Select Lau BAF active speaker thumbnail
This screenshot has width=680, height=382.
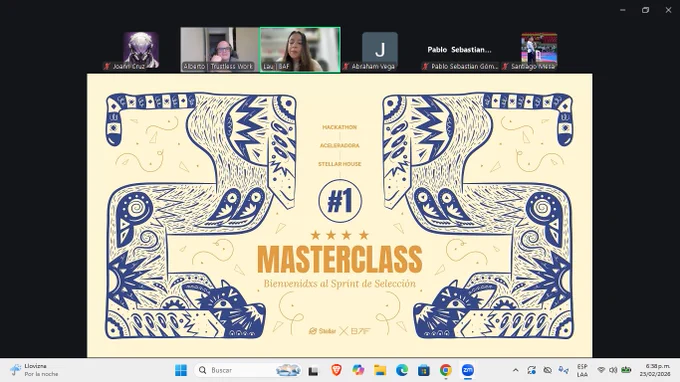[x=300, y=49]
